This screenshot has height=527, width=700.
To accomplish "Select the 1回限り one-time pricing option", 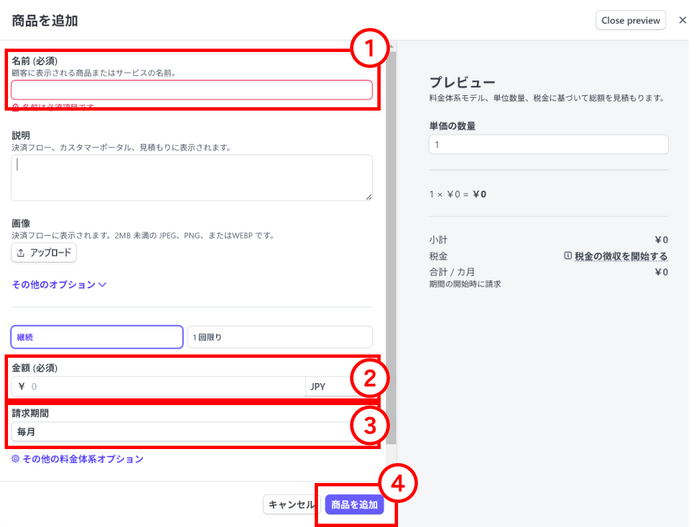I will pyautogui.click(x=279, y=337).
